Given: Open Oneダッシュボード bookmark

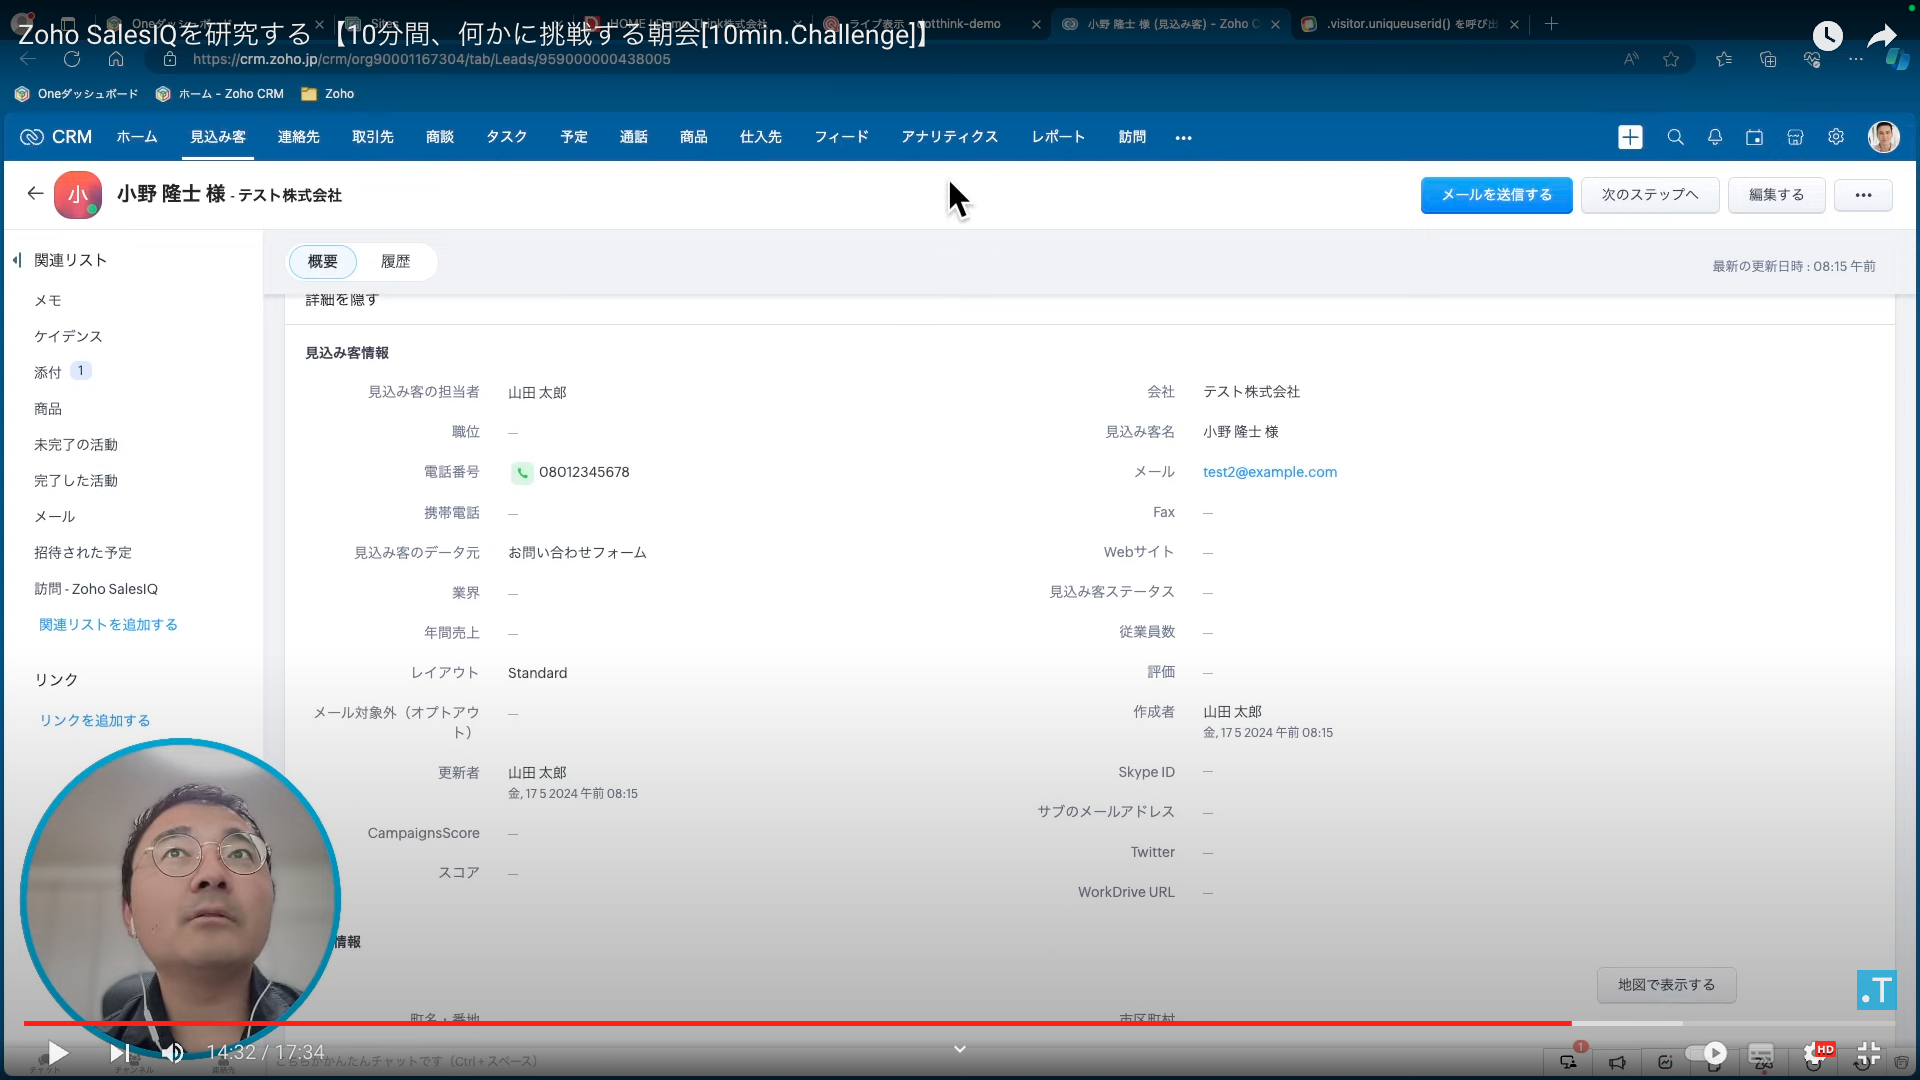Looking at the screenshot, I should 77,94.
